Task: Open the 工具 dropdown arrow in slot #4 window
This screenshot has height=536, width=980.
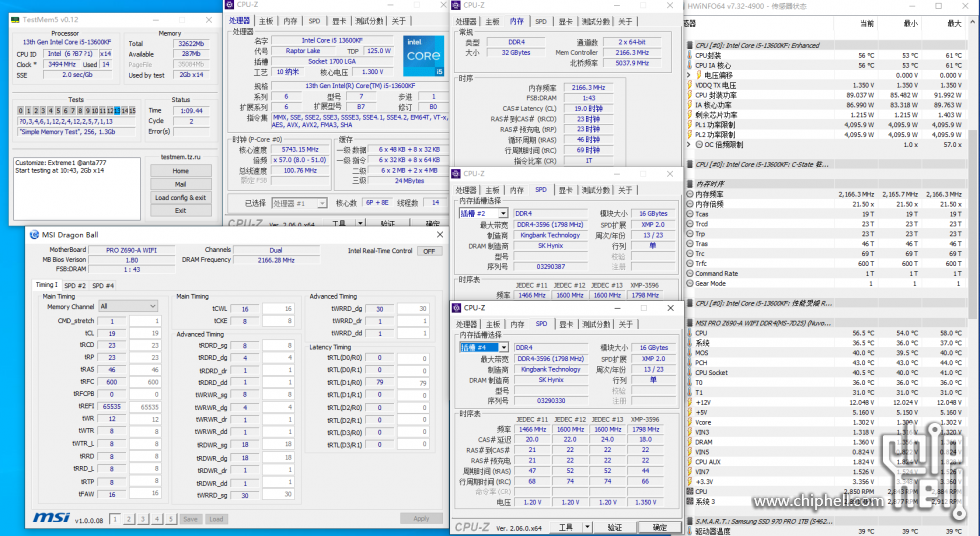Action: [587, 527]
